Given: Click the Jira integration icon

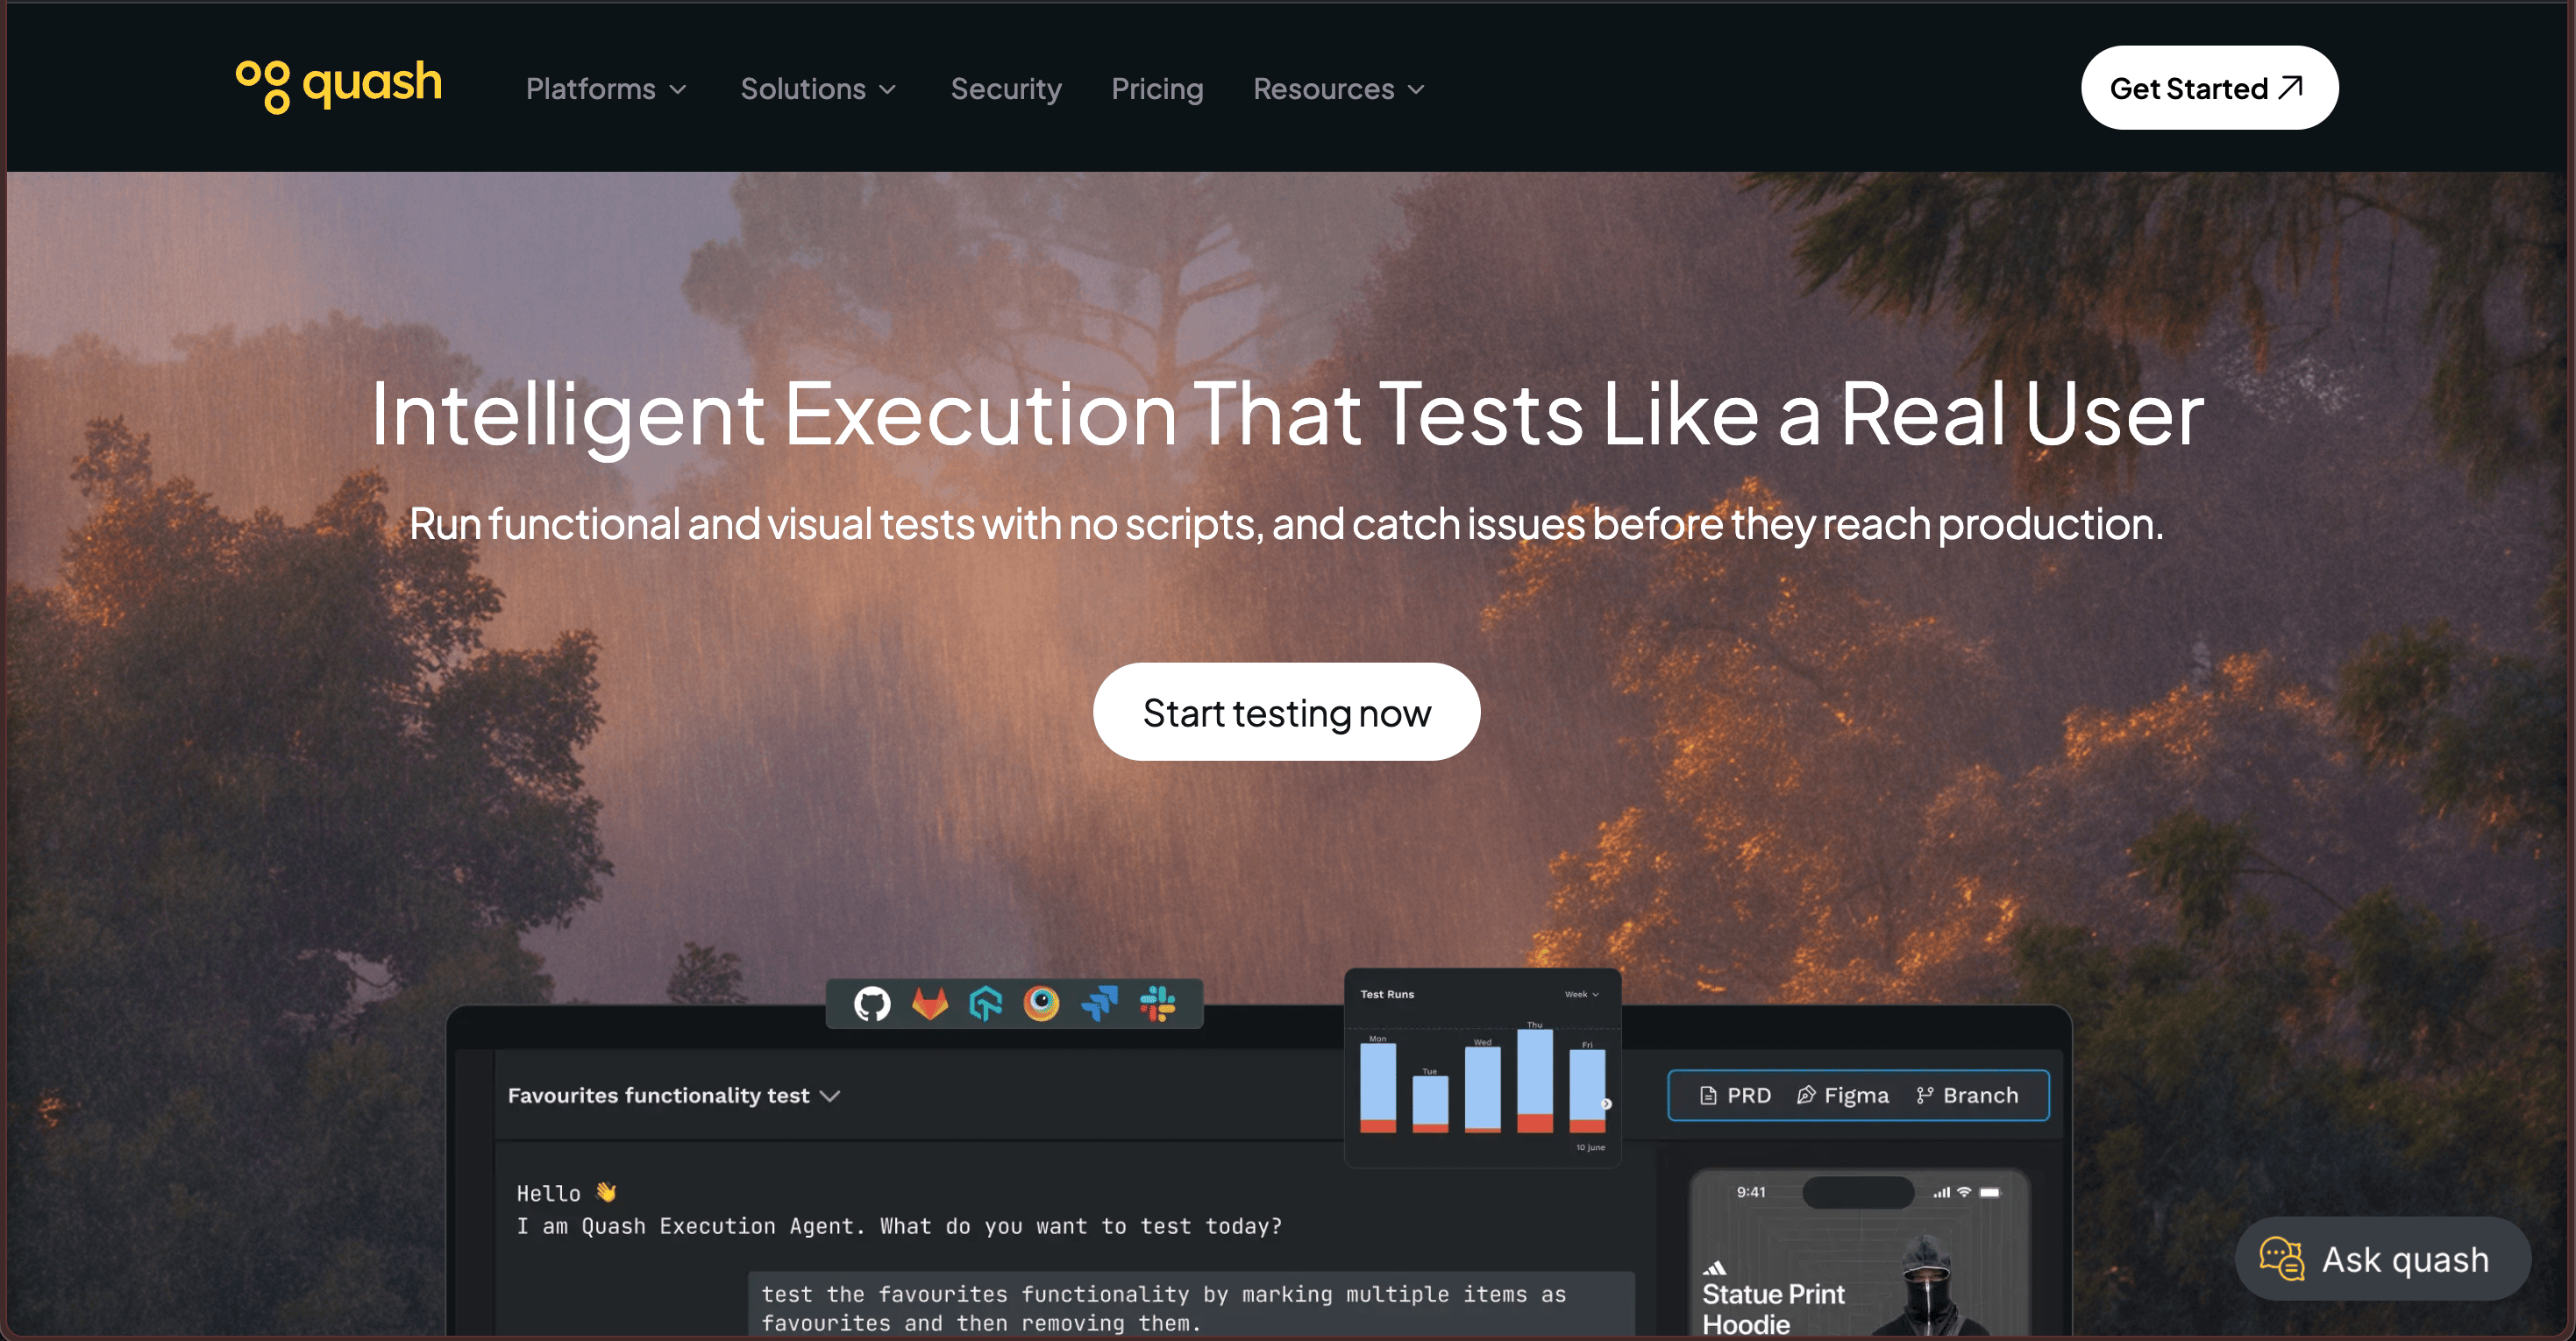Looking at the screenshot, I should click(x=1099, y=1003).
